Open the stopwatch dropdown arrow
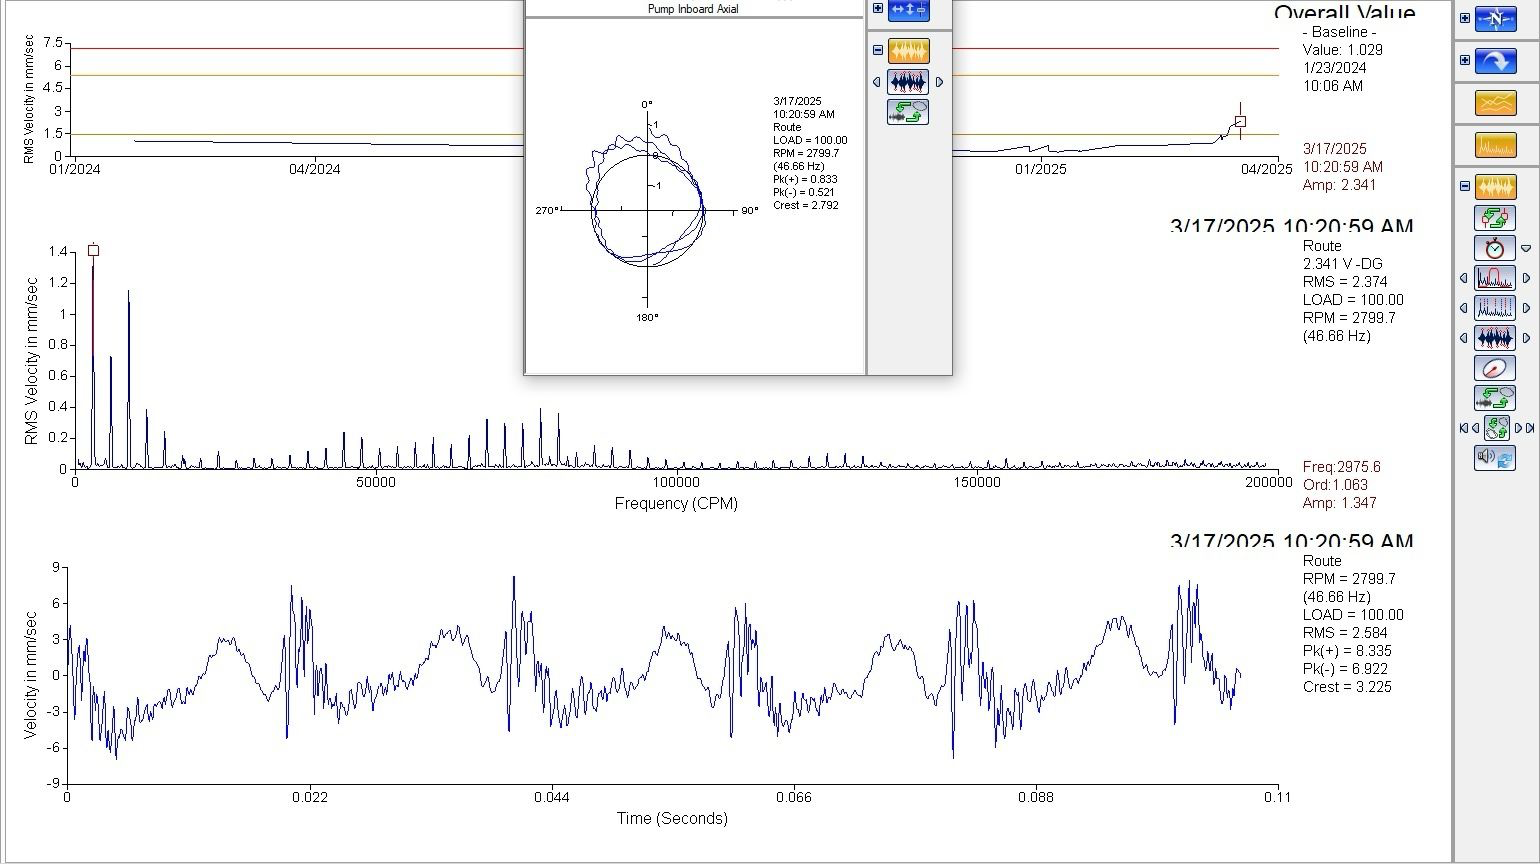Image resolution: width=1540 pixels, height=864 pixels. (x=1526, y=248)
